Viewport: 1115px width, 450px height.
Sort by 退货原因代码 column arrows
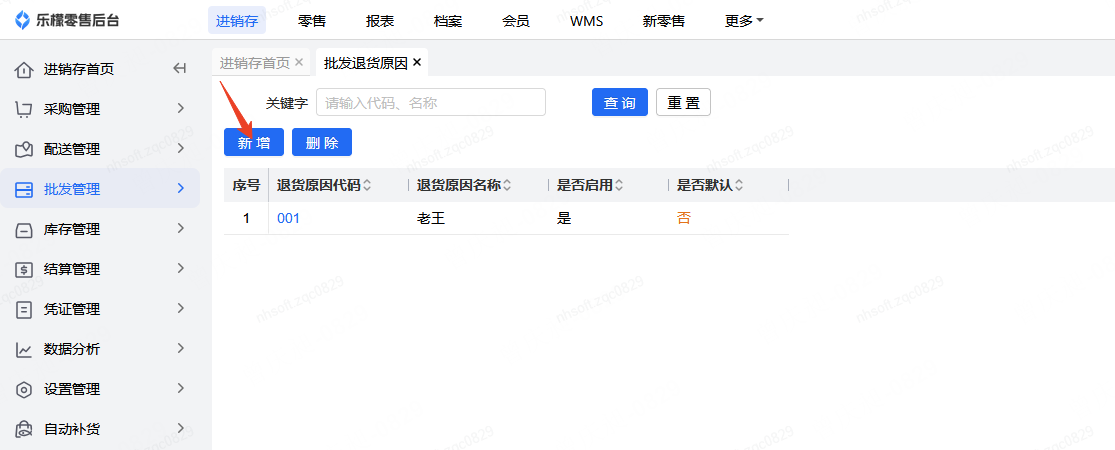(x=367, y=186)
